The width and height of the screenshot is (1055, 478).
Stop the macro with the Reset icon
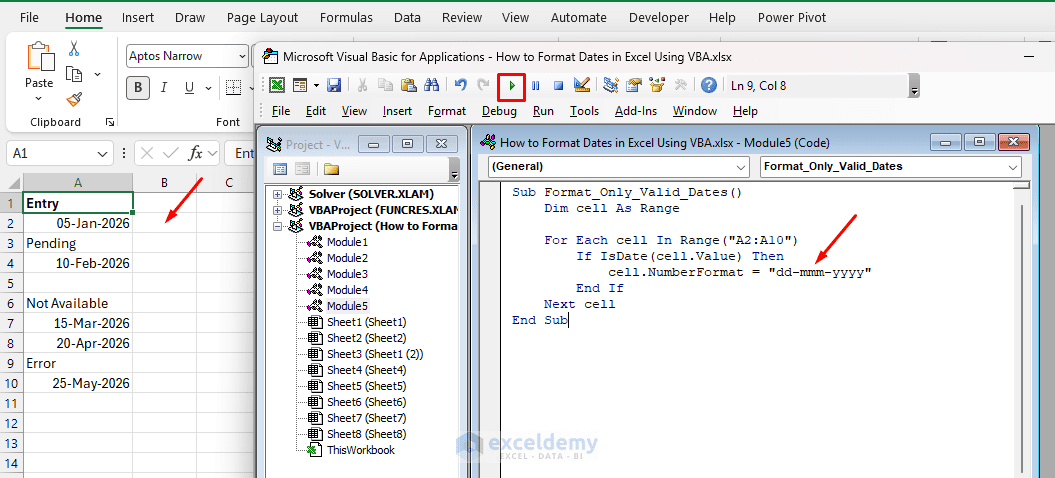pos(558,86)
